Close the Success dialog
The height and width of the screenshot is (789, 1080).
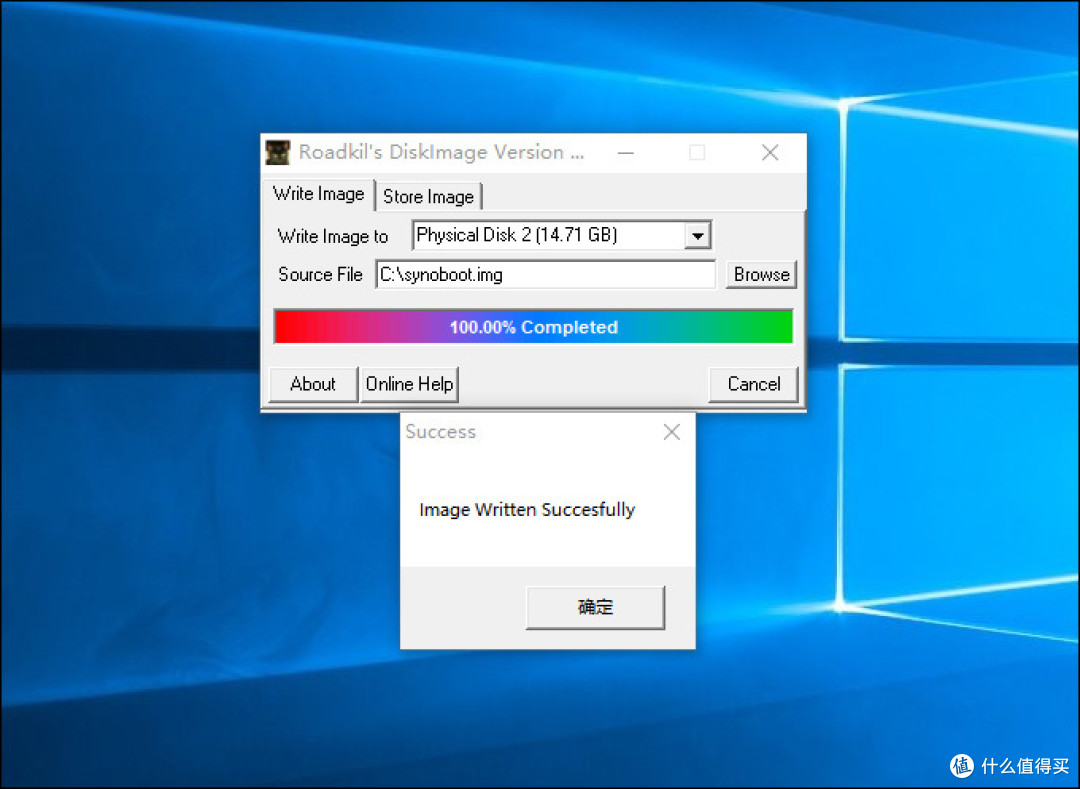672,432
